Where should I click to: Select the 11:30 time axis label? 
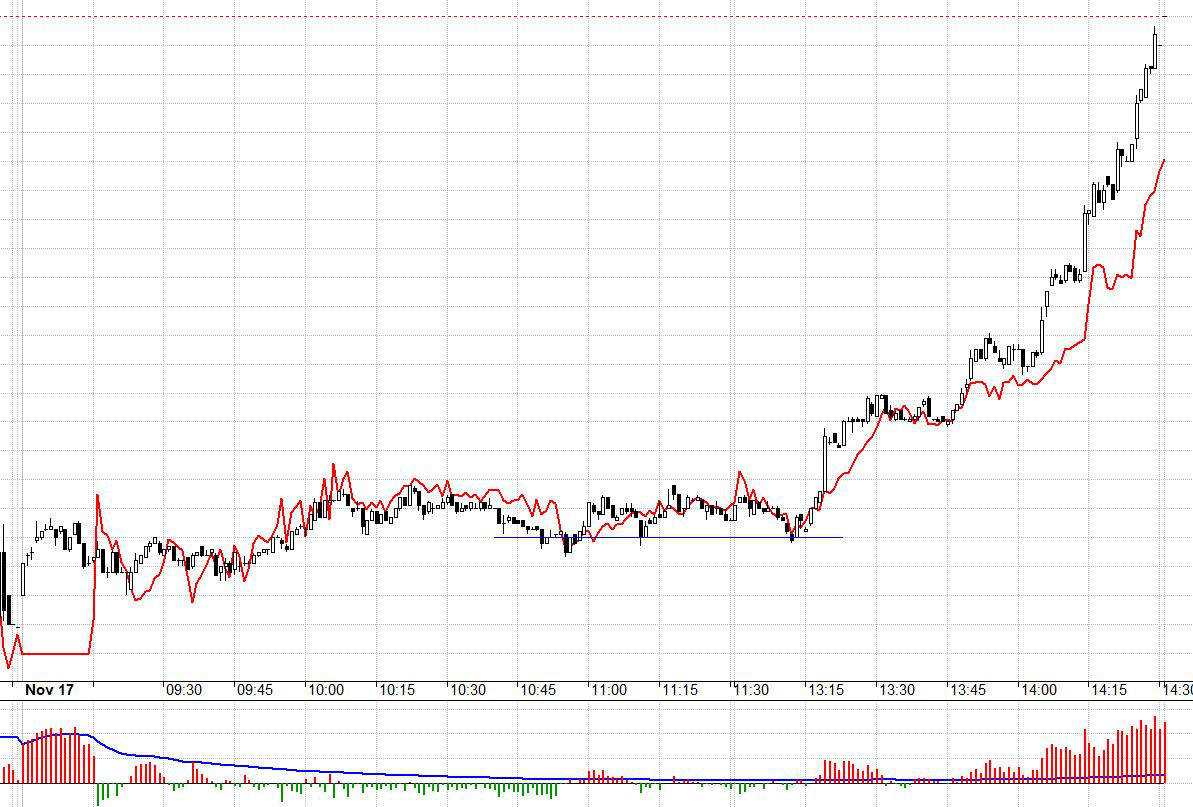coord(751,690)
